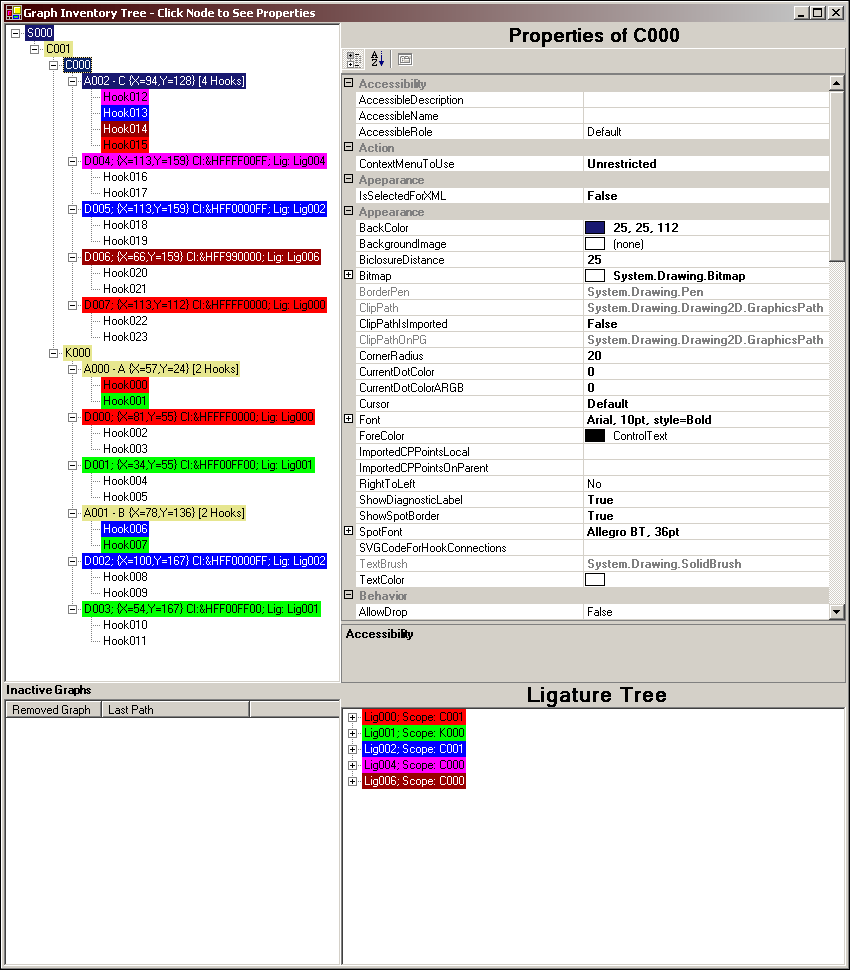Click the BackColor dark blue swatch
This screenshot has height=970, width=850.
[595, 228]
